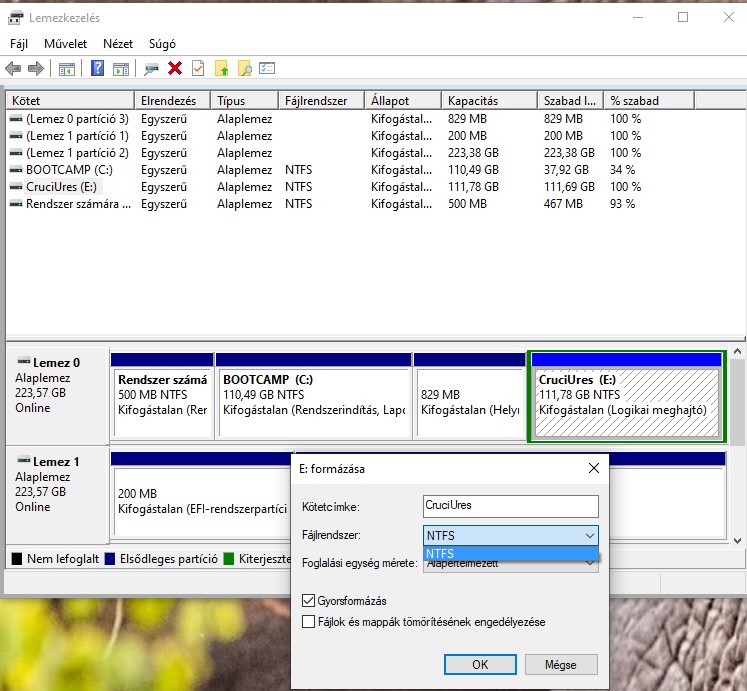Image resolution: width=747 pixels, height=691 pixels.
Task: Click the 34 % free cell
Action: tap(622, 170)
